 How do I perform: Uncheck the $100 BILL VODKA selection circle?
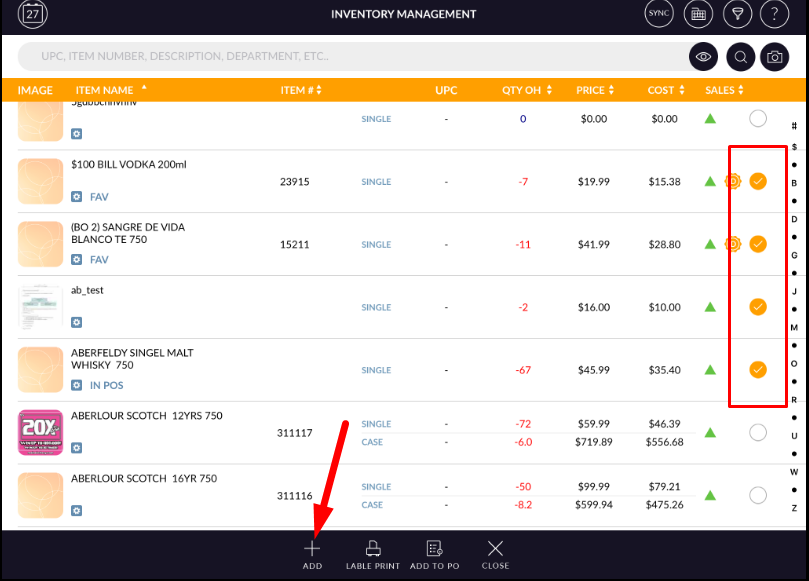(x=758, y=181)
